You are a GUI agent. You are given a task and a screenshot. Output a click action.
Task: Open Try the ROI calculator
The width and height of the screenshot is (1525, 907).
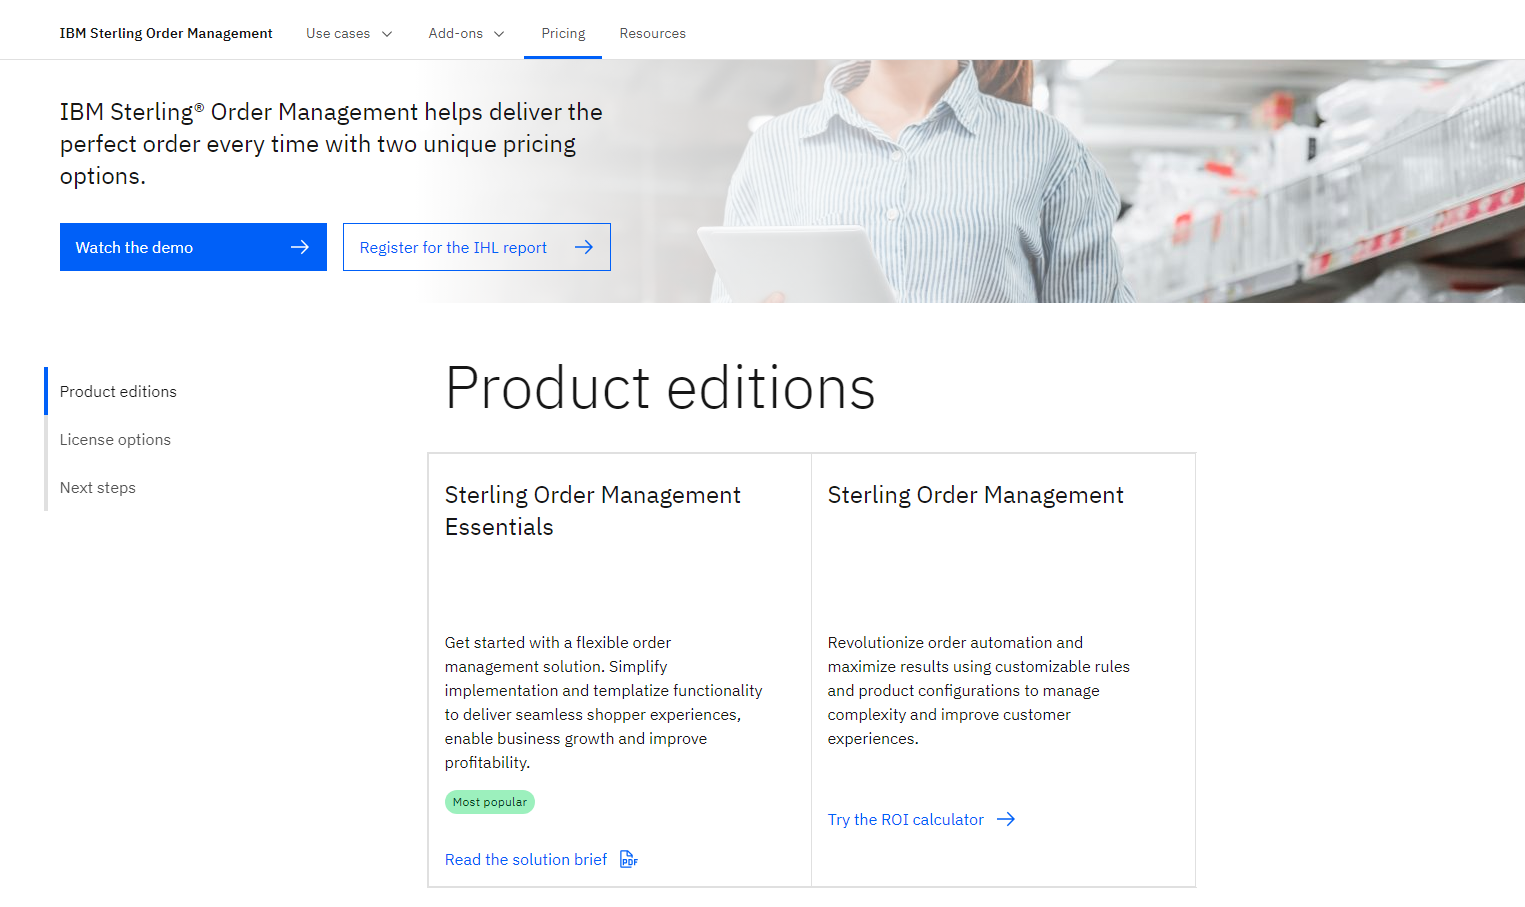point(903,819)
